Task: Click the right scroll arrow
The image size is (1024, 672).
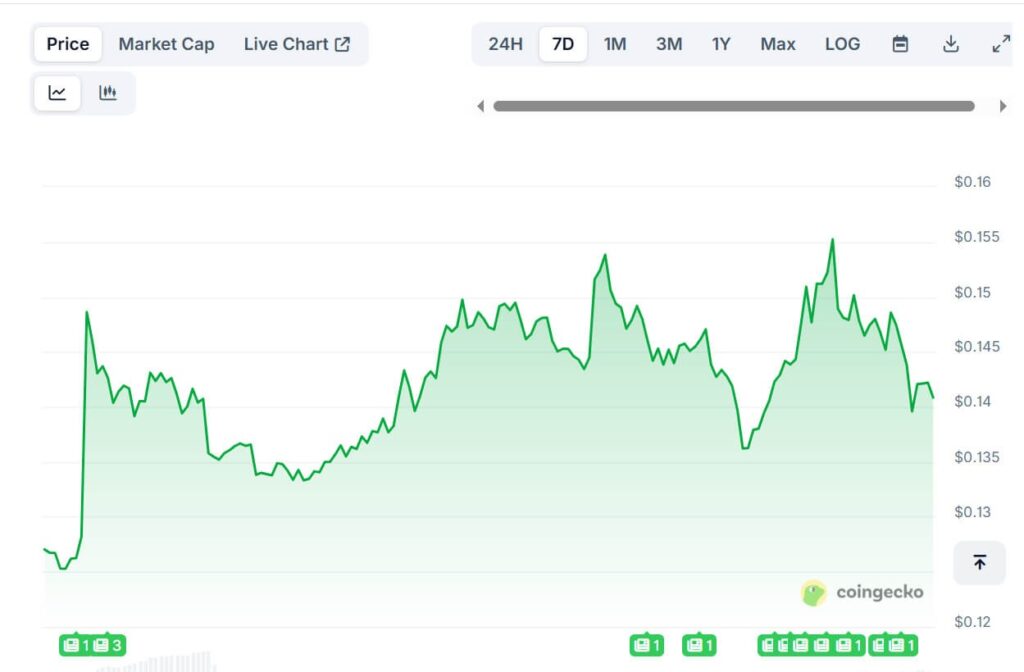Action: [x=1003, y=106]
